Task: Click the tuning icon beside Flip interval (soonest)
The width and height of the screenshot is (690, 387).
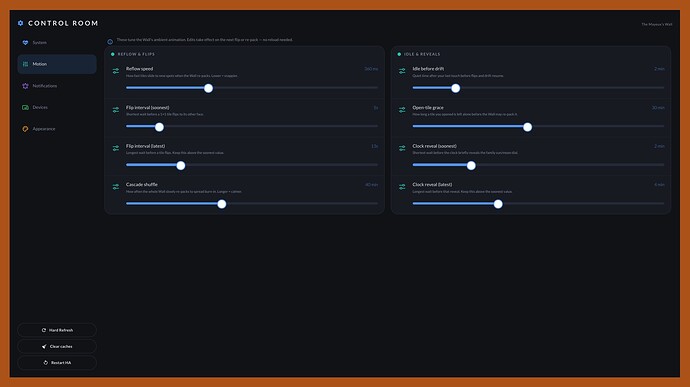Action: (116, 110)
